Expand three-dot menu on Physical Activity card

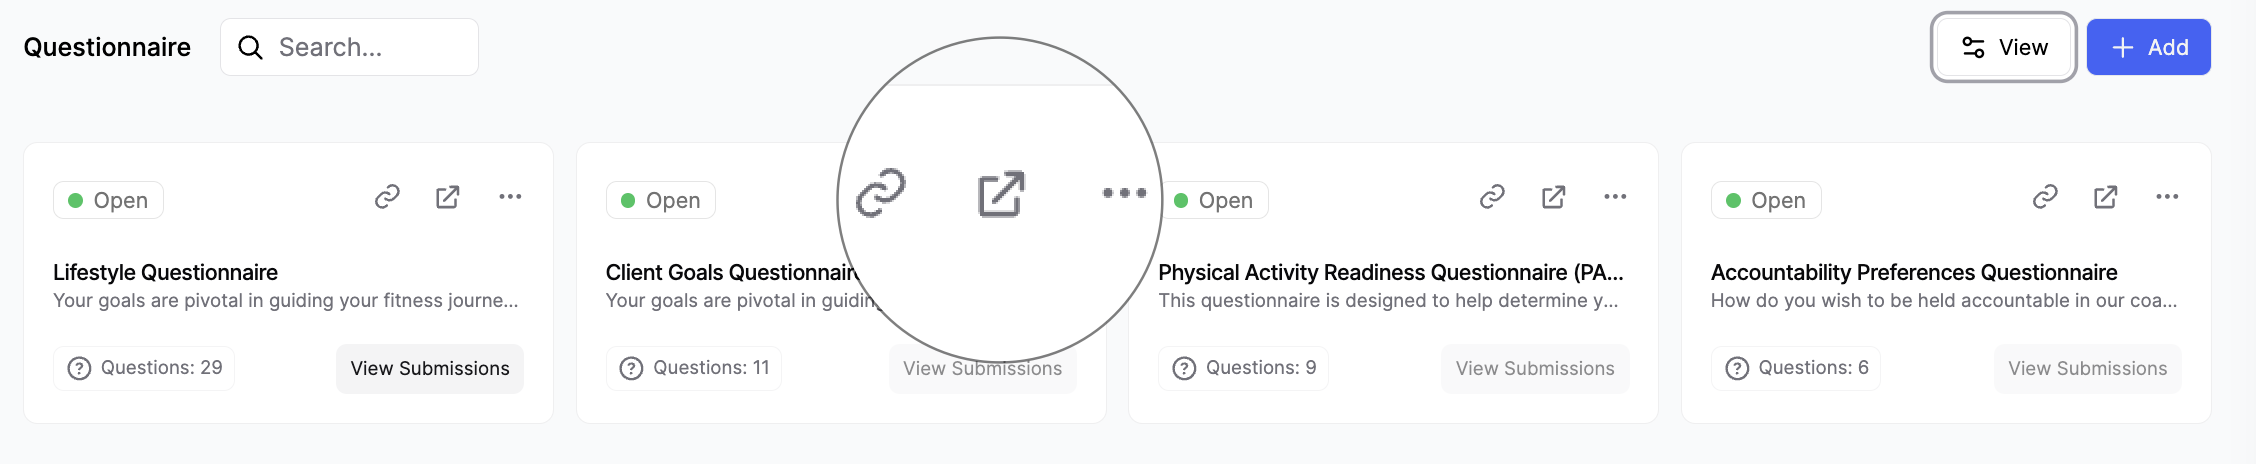[1615, 197]
